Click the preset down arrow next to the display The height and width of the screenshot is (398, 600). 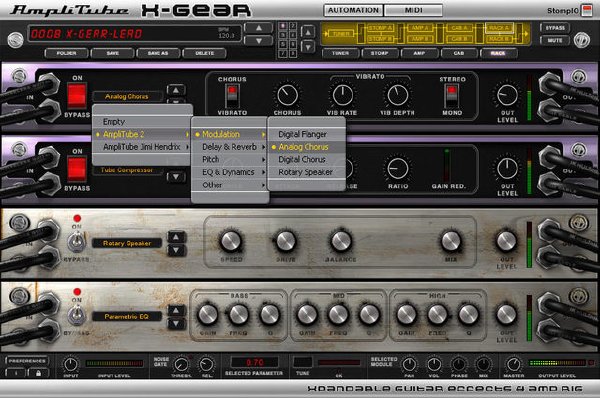(x=259, y=41)
